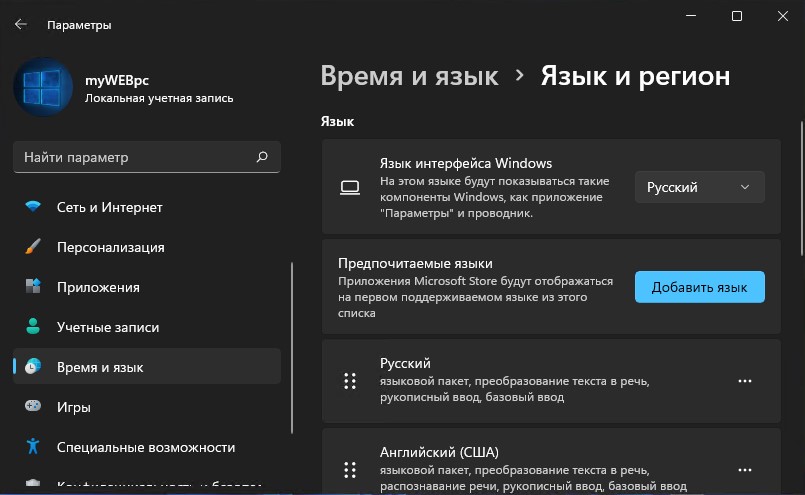Image resolution: width=805 pixels, height=495 pixels.
Task: Open "Учетные записи" section
Action: pyautogui.click(x=147, y=327)
